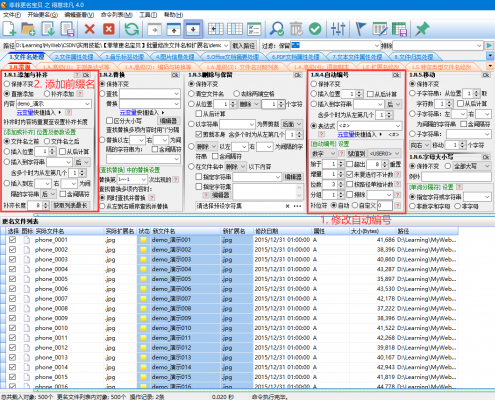Click the green pushpin icon
The width and height of the screenshot is (495, 400).
tap(423, 29)
